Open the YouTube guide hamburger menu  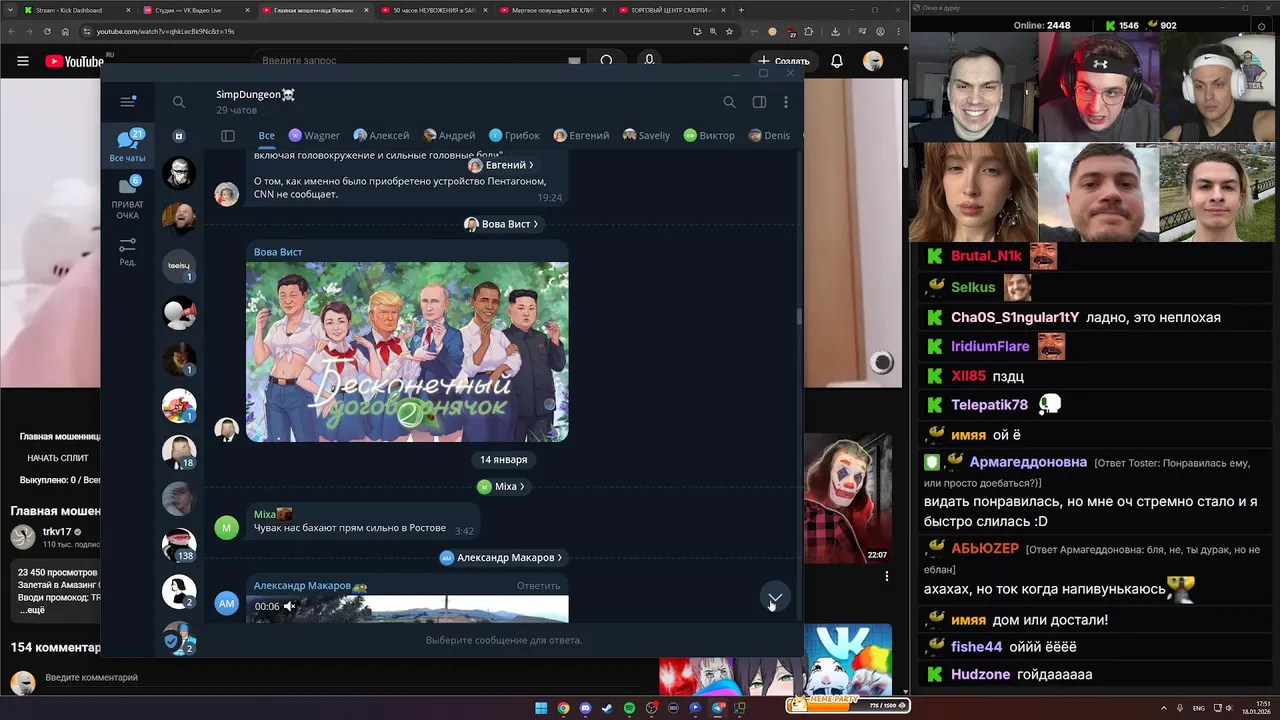pyautogui.click(x=23, y=61)
